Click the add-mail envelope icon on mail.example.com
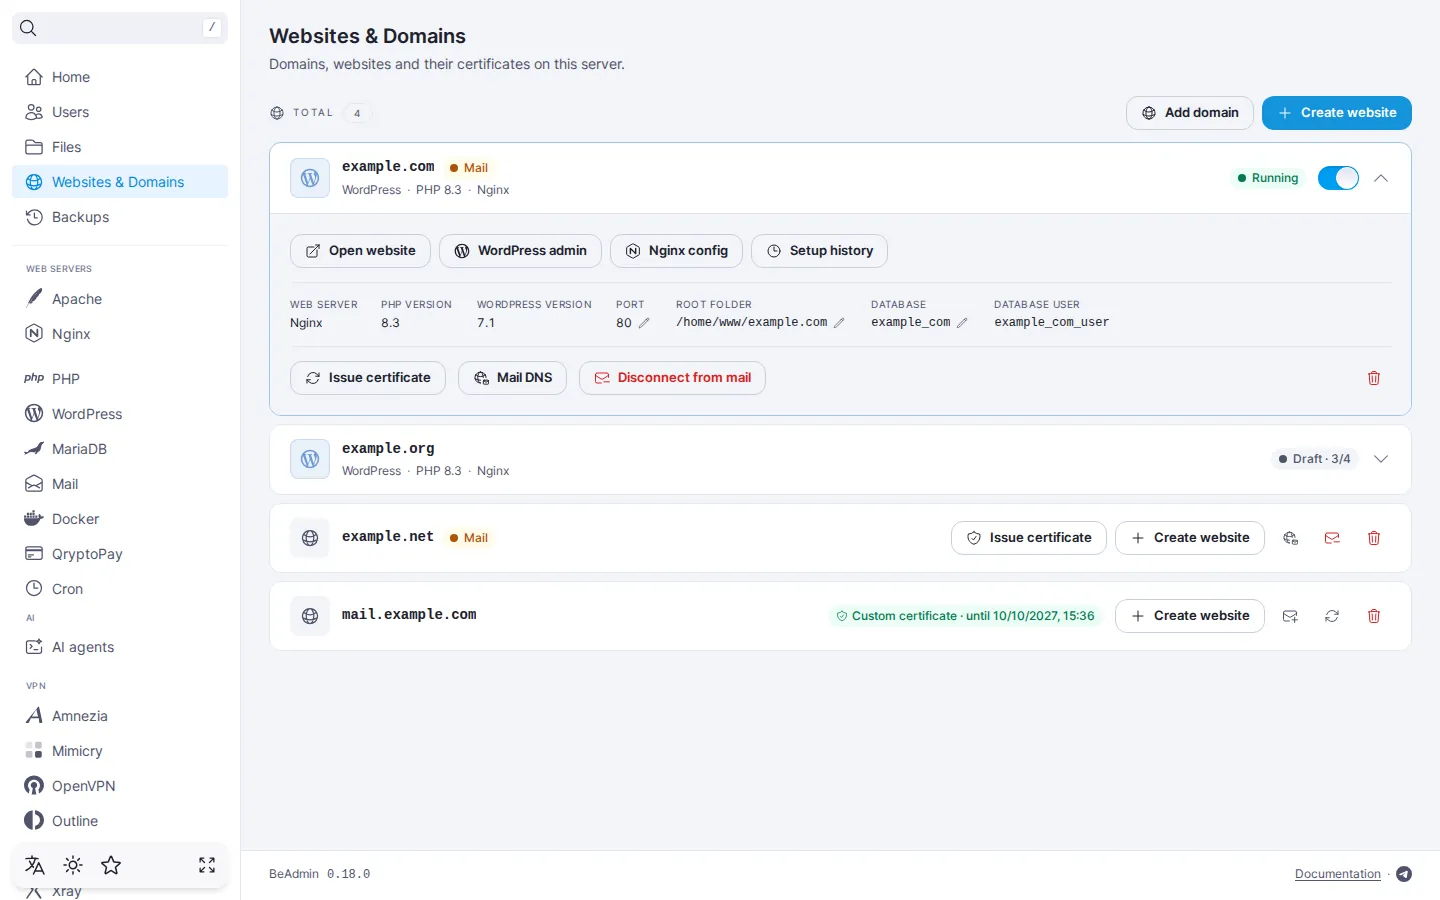 [x=1290, y=616]
